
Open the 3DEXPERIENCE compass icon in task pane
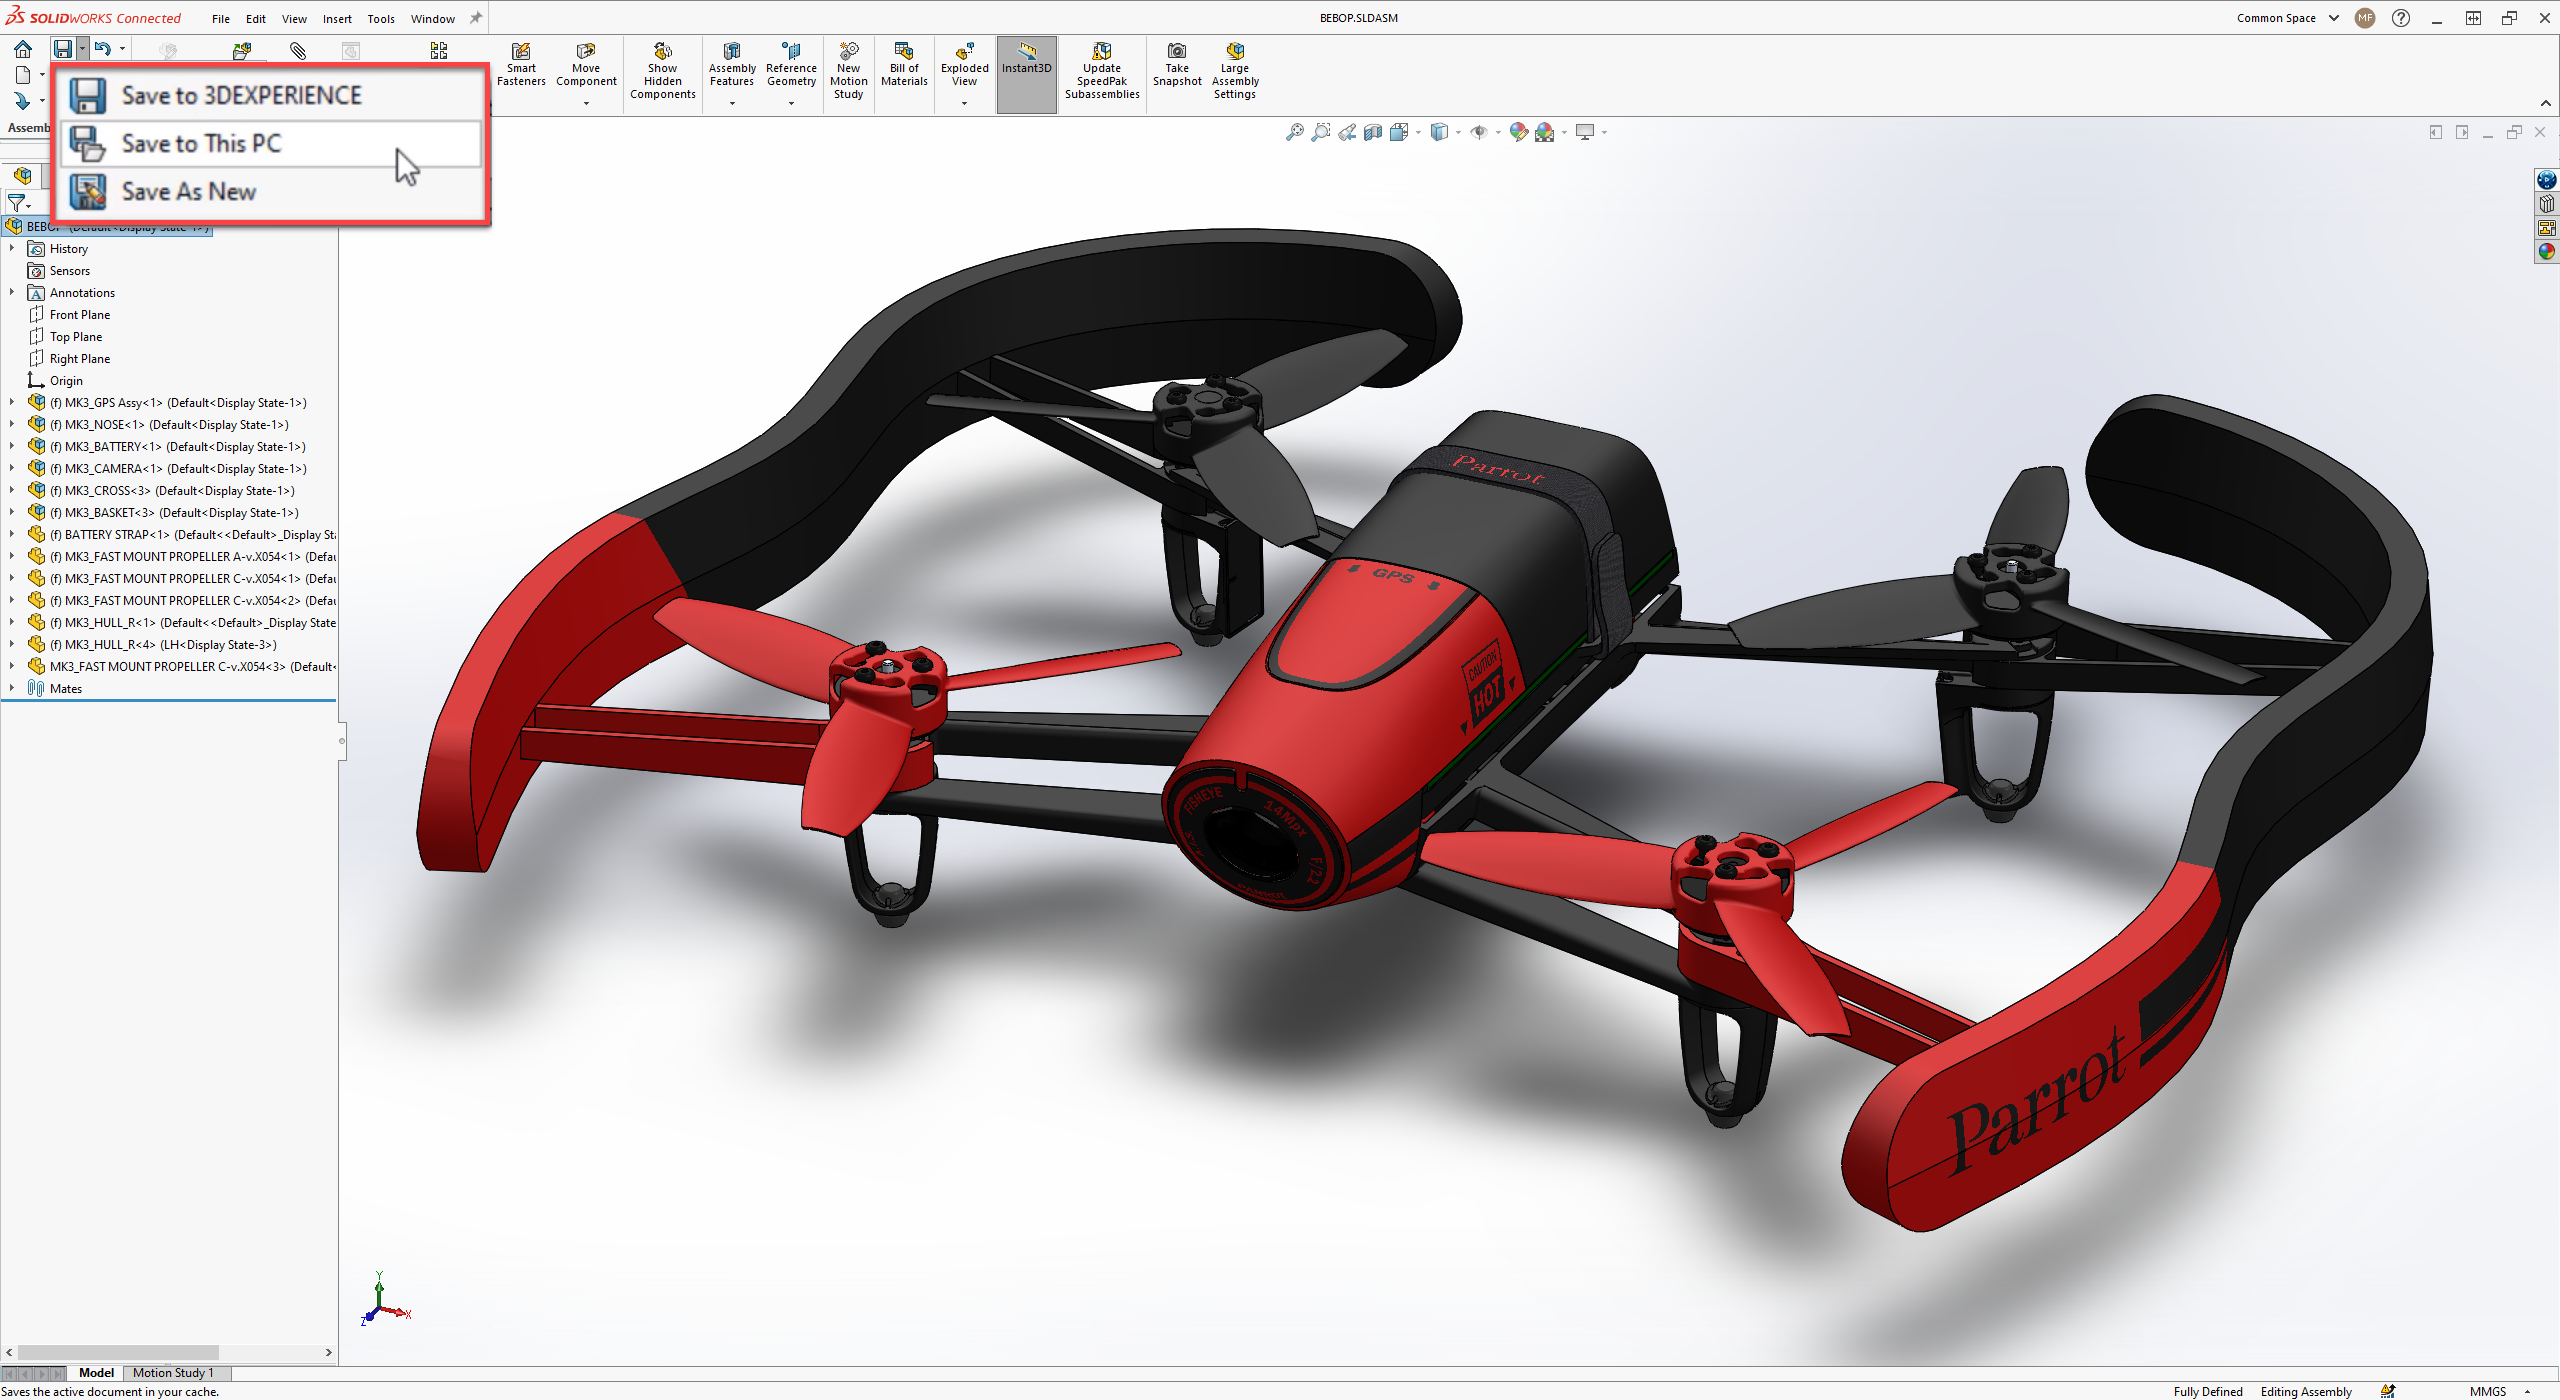(2546, 180)
